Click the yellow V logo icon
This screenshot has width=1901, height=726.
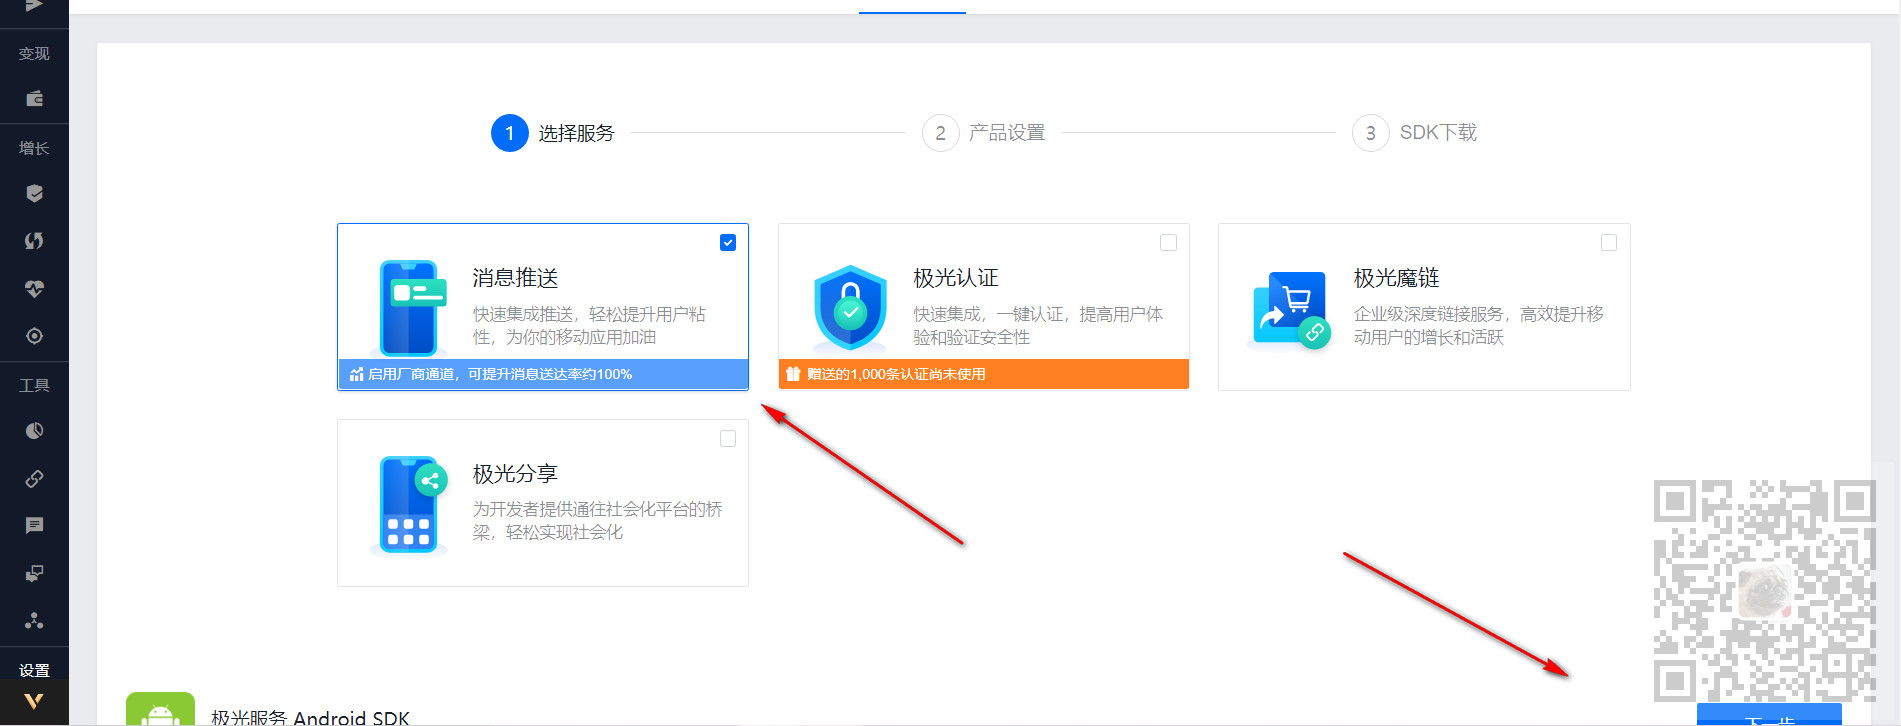pyautogui.click(x=34, y=702)
